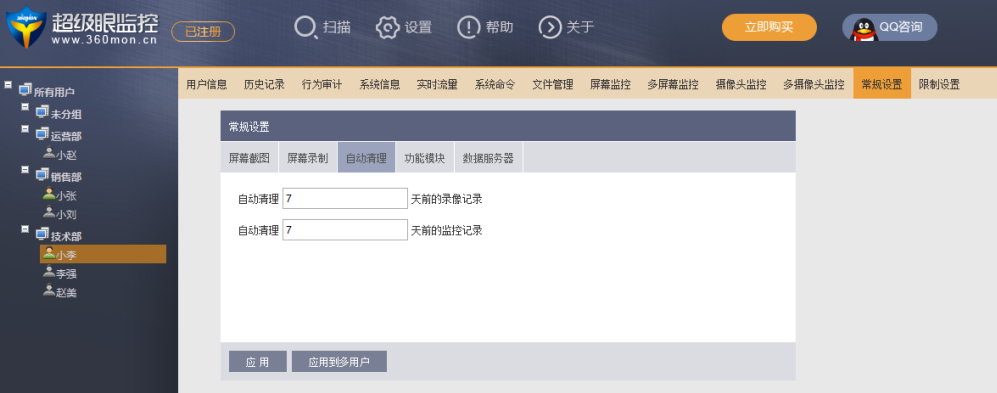
Task: Click the 销售部 computer icon
Action: [42, 175]
